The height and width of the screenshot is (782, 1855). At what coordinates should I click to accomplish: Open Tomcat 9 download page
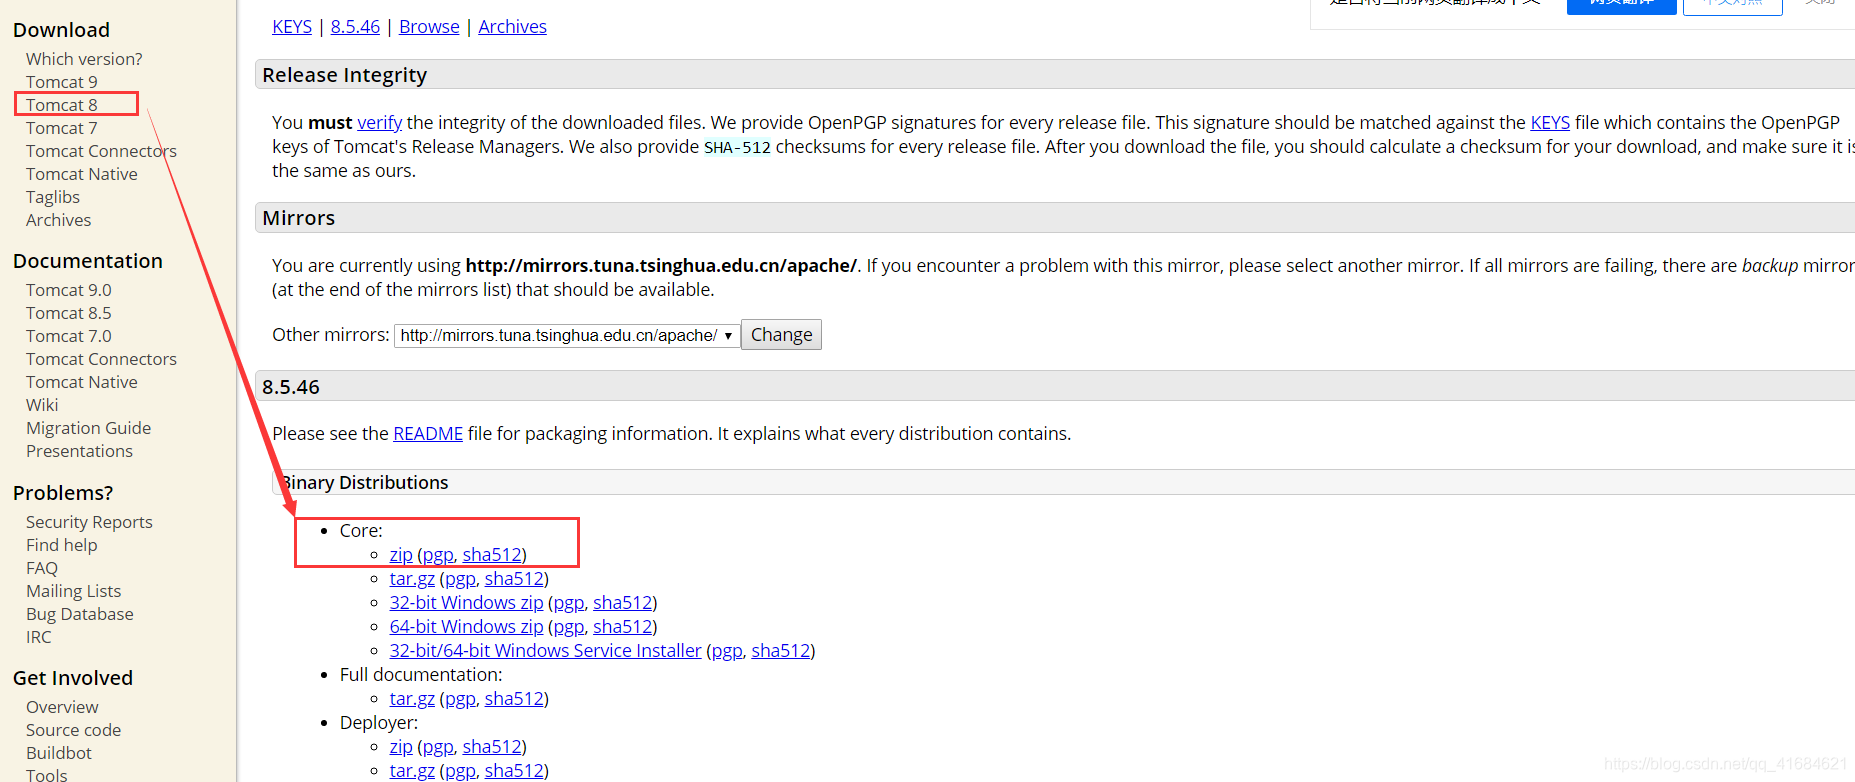[x=62, y=82]
